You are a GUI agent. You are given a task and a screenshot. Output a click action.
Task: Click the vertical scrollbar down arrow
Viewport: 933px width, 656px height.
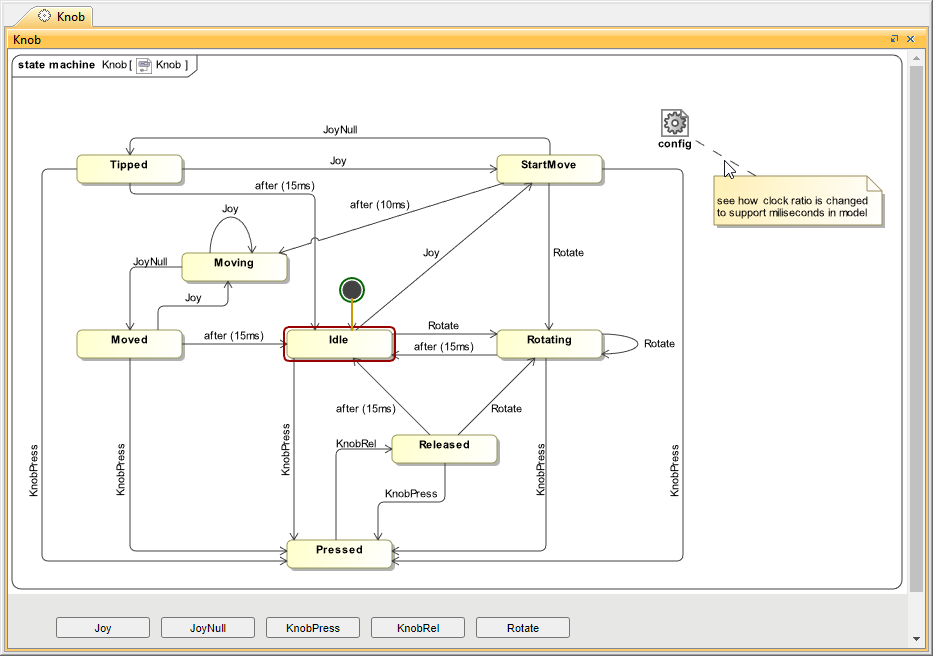click(x=916, y=639)
